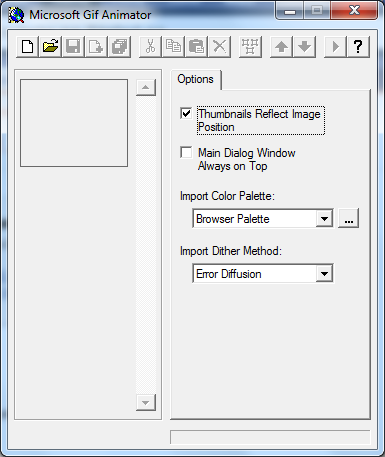Click the ellipsis browse palette button

349,219
